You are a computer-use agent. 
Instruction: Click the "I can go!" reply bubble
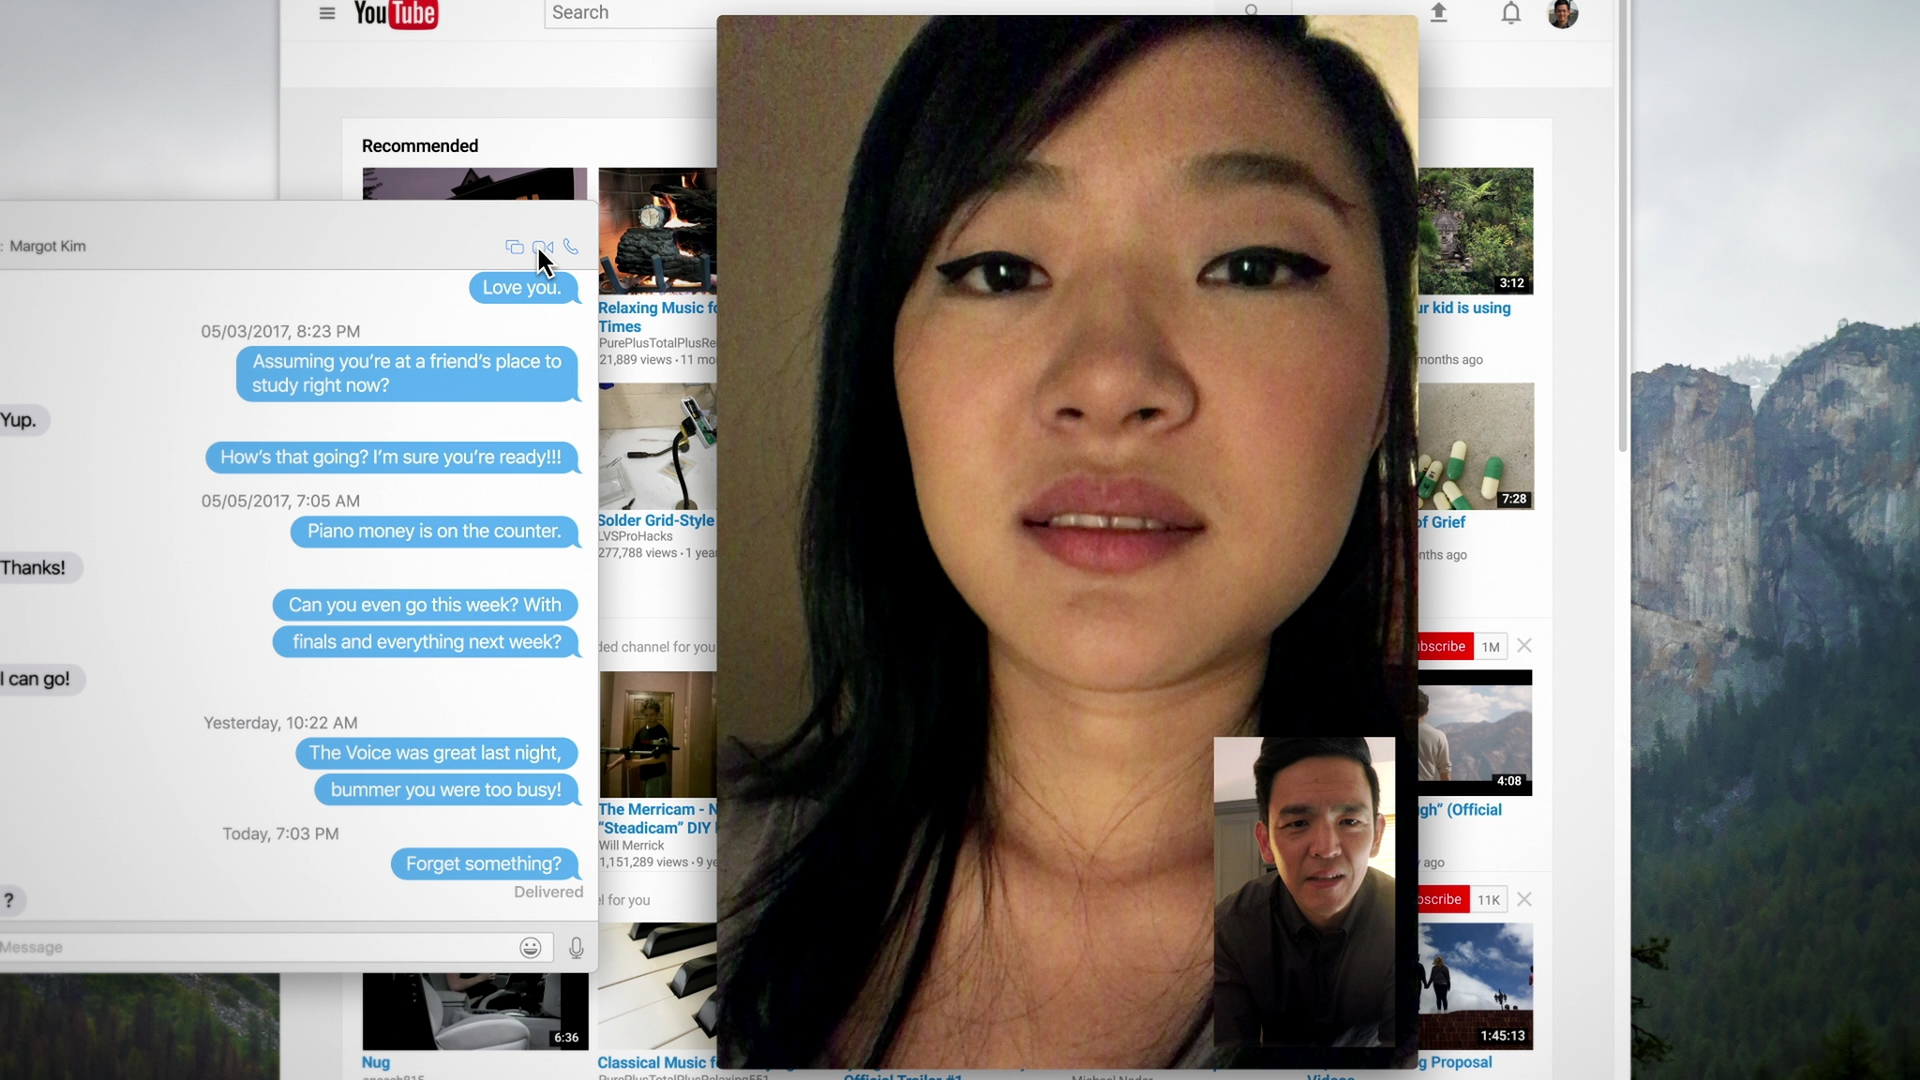coord(40,679)
